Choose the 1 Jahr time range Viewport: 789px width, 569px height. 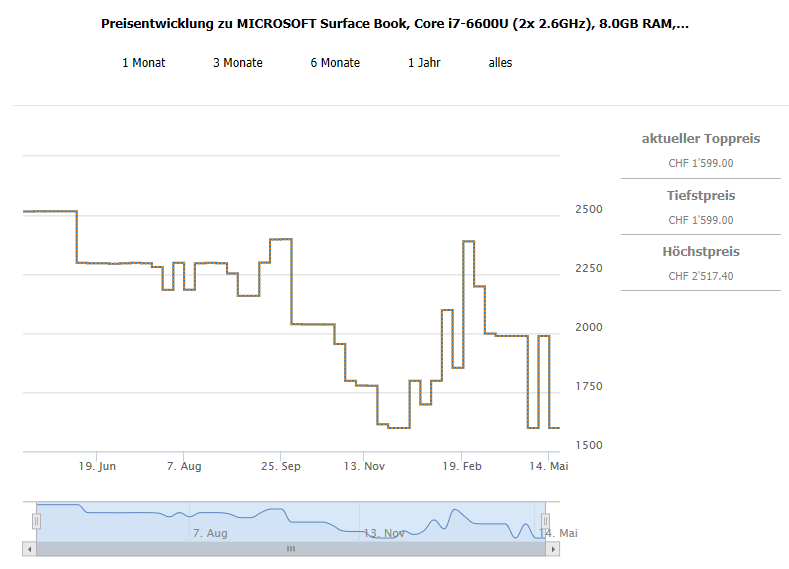[424, 63]
